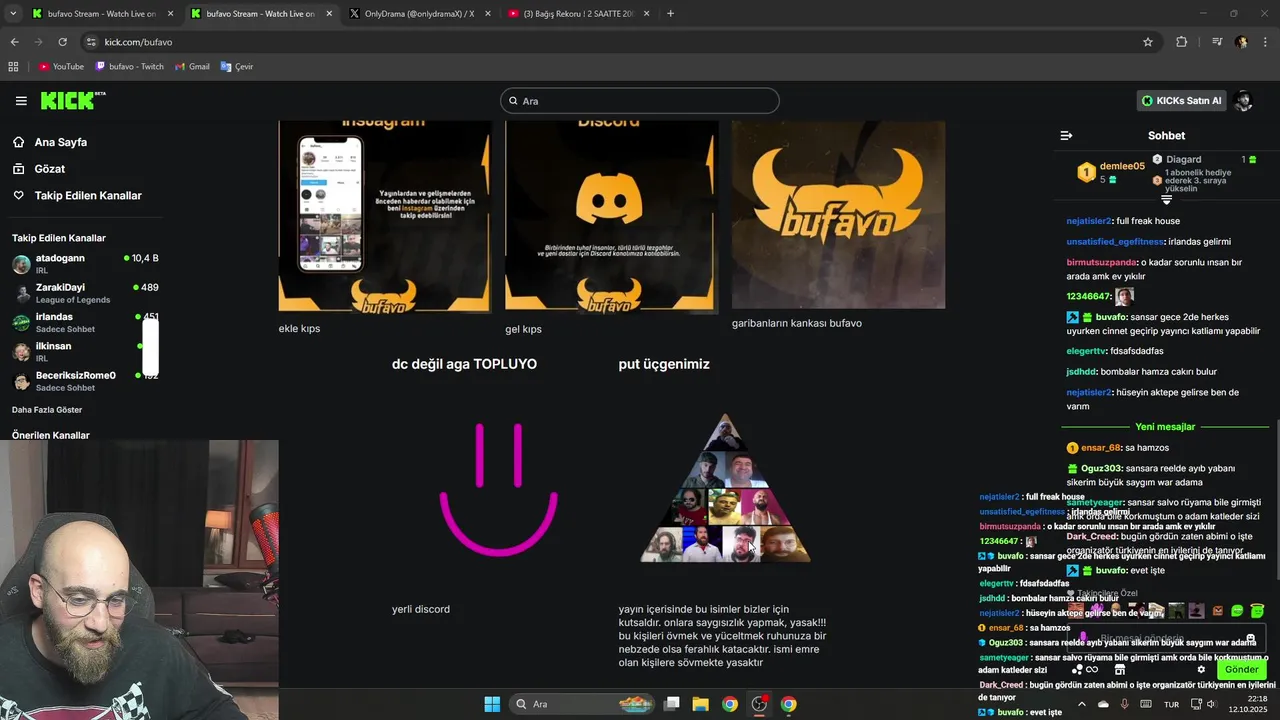This screenshot has width=1280, height=720.
Task: Click Daha Fazla Göster to expand channels
Action: pos(47,410)
